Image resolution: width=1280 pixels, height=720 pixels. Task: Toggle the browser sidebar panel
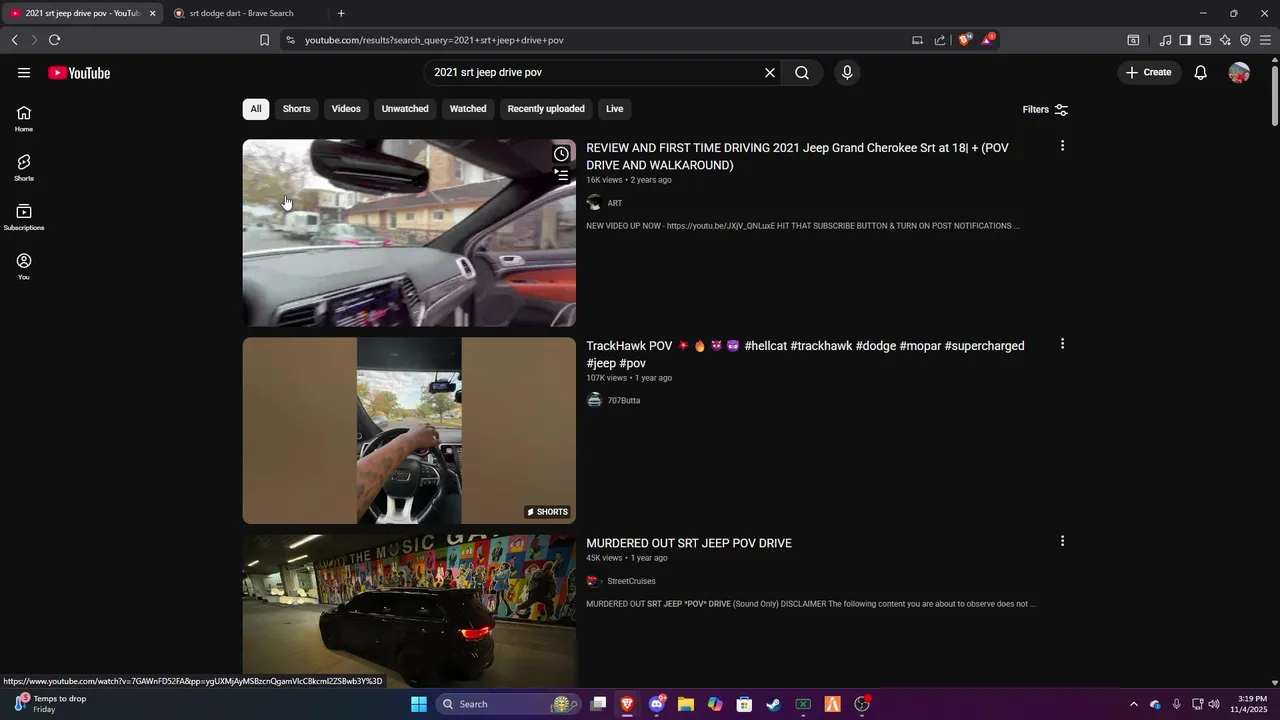tap(1185, 40)
